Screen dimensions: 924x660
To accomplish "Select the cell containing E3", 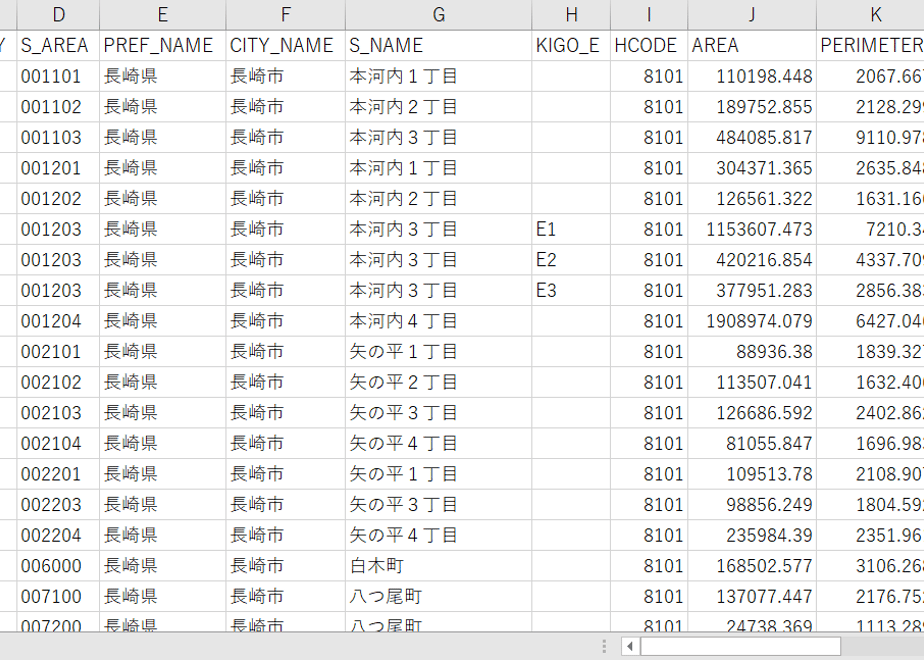I will 571,291.
